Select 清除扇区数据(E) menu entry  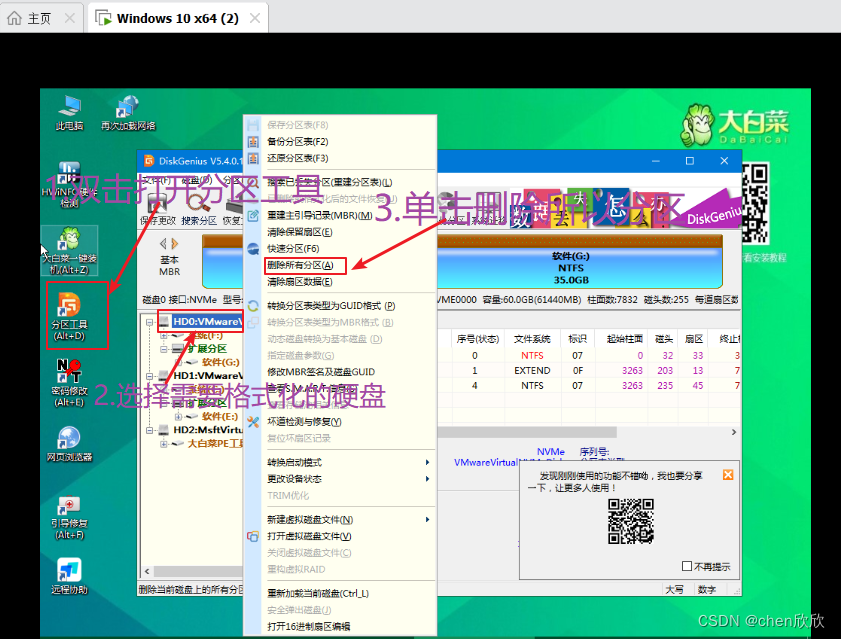[x=300, y=282]
